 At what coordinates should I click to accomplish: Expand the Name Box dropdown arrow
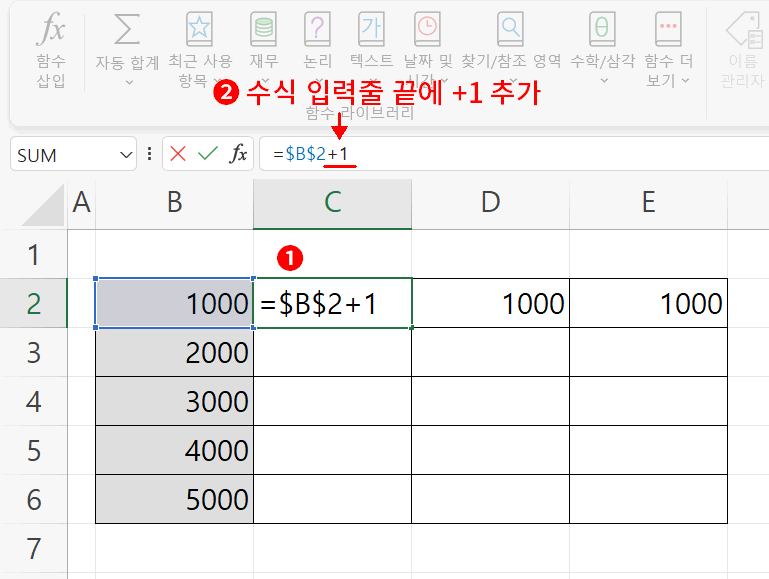tap(126, 155)
